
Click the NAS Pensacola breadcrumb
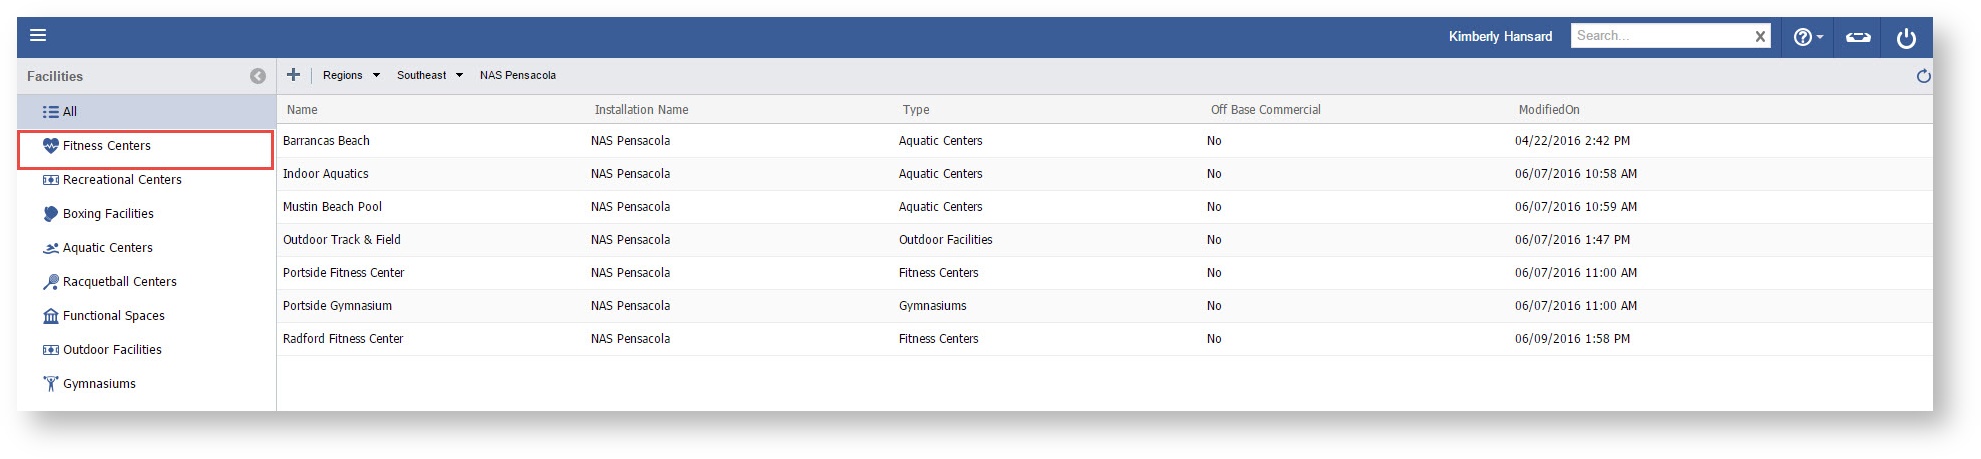pyautogui.click(x=517, y=75)
